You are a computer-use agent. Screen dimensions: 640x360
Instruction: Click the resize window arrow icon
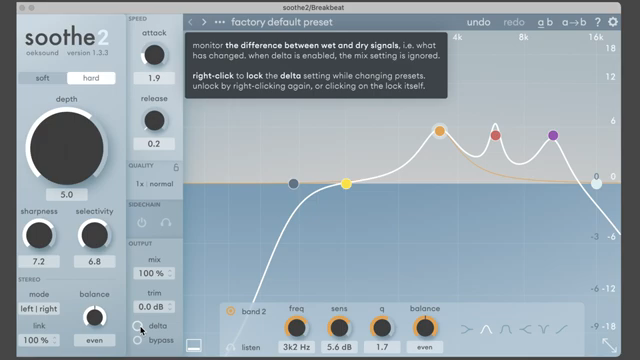pos(610,345)
